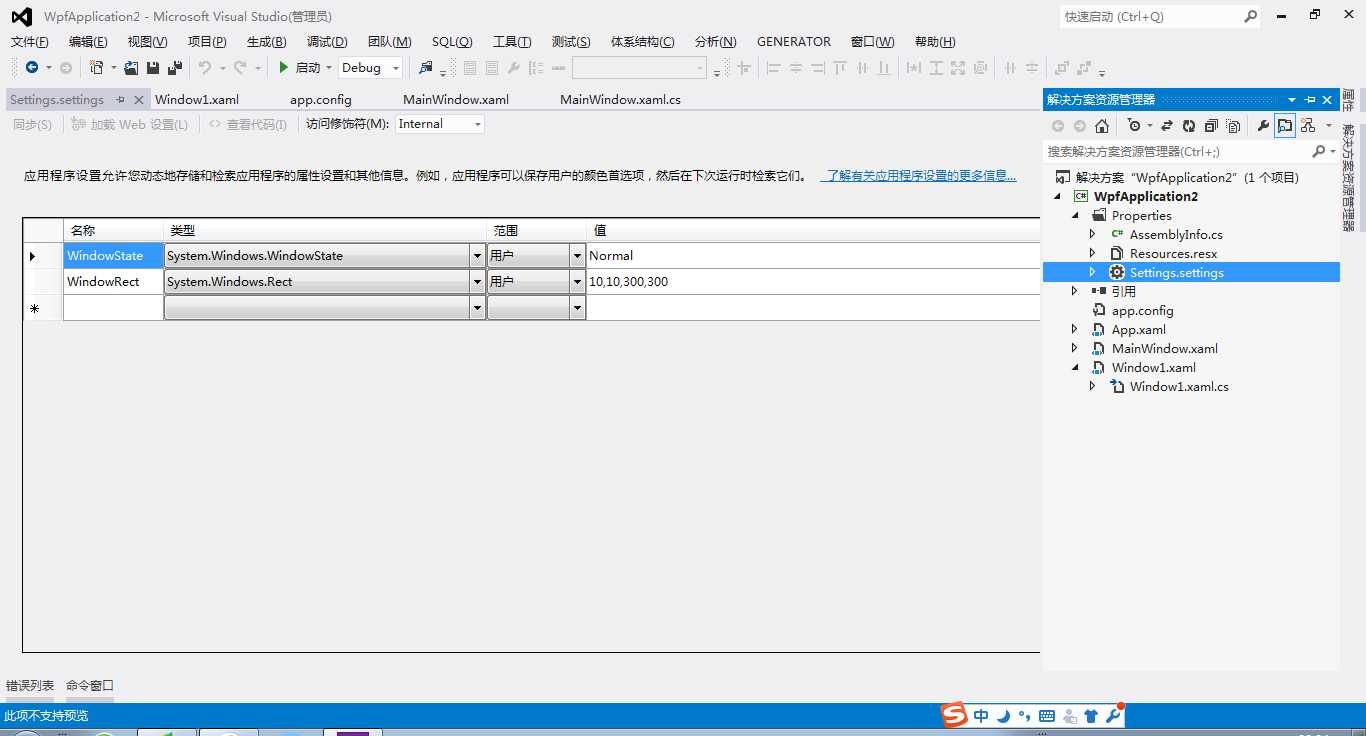Pin the Settings.settings tab
This screenshot has width=1366, height=736.
(120, 100)
